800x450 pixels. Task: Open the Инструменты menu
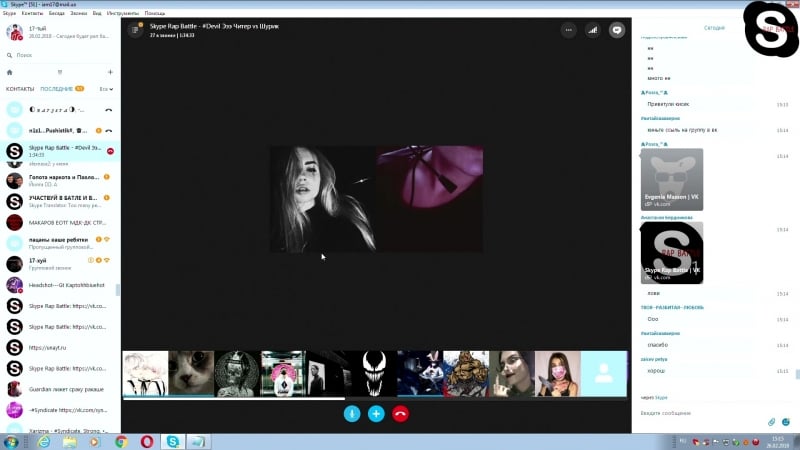[122, 13]
